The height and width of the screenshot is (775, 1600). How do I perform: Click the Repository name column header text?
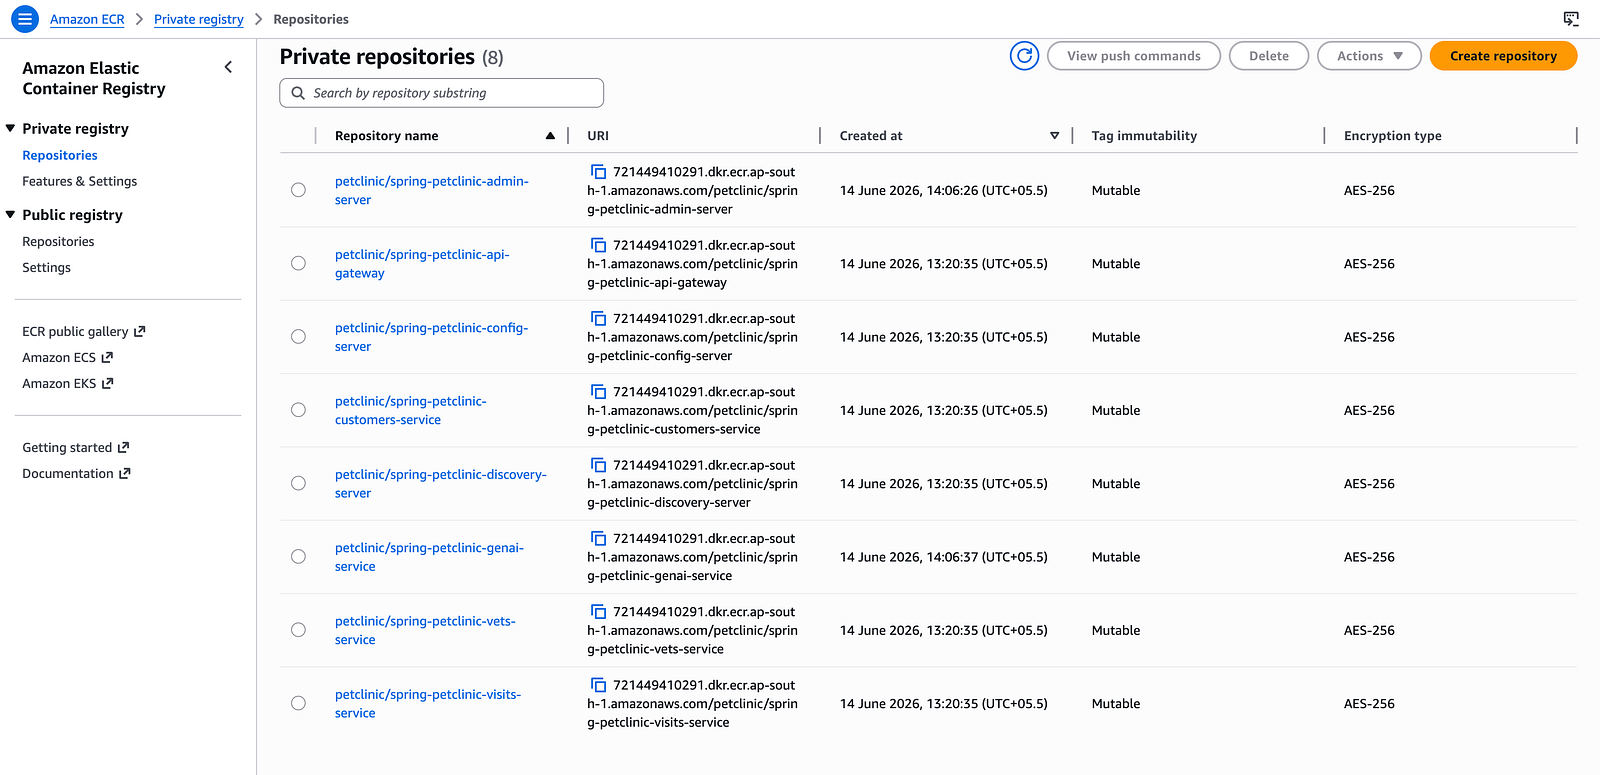(387, 136)
